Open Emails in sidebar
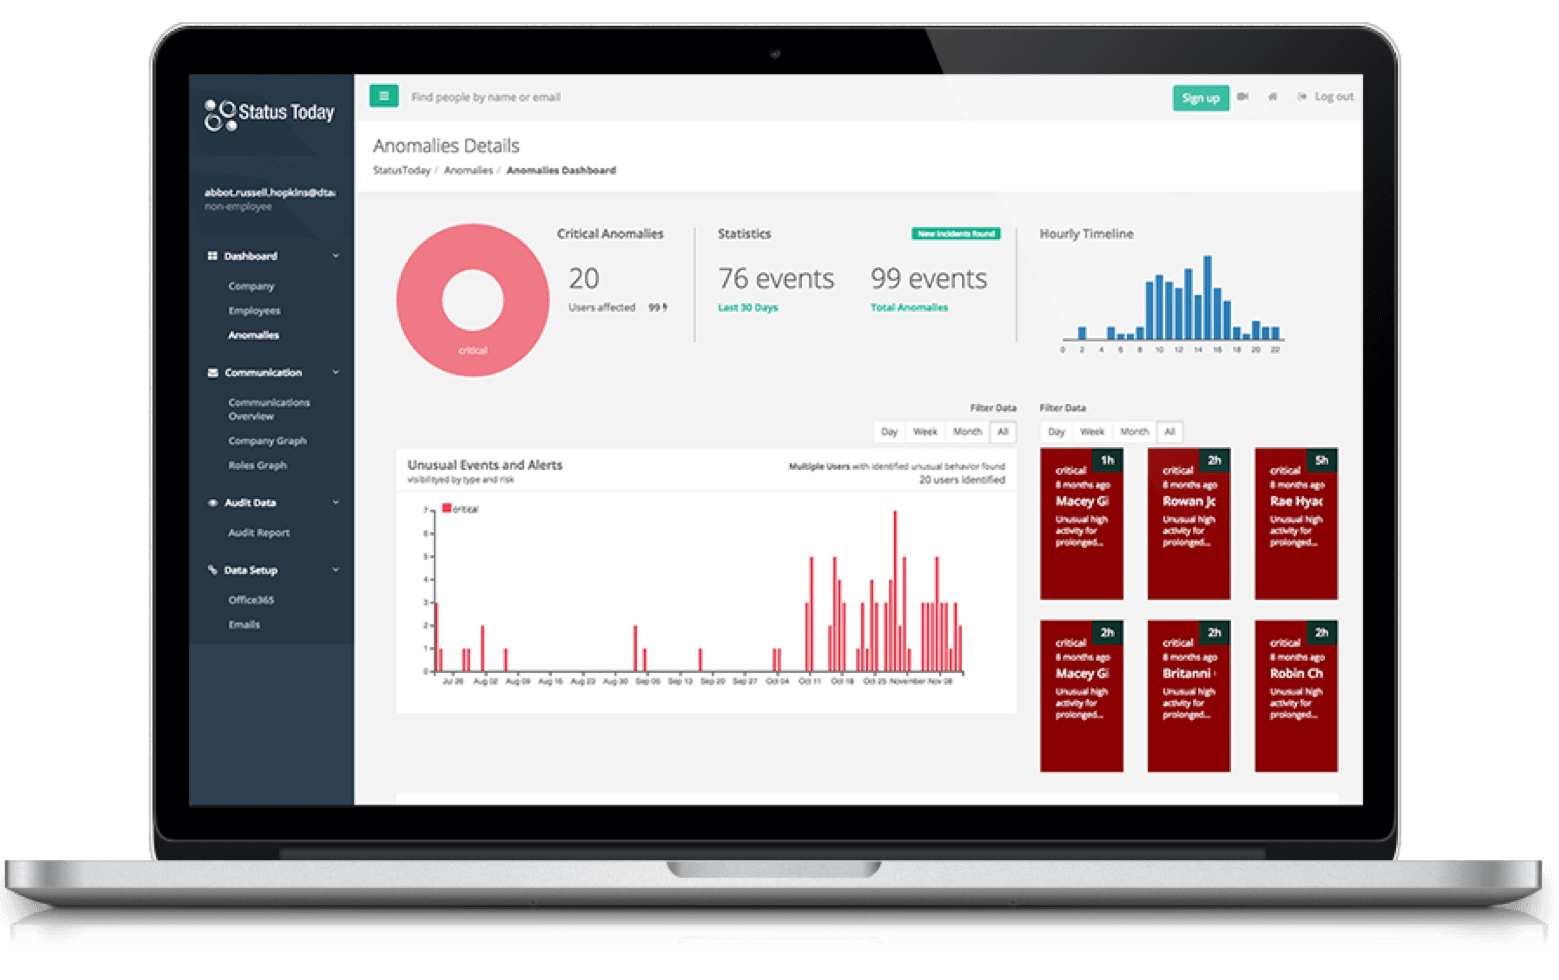 click(x=244, y=625)
